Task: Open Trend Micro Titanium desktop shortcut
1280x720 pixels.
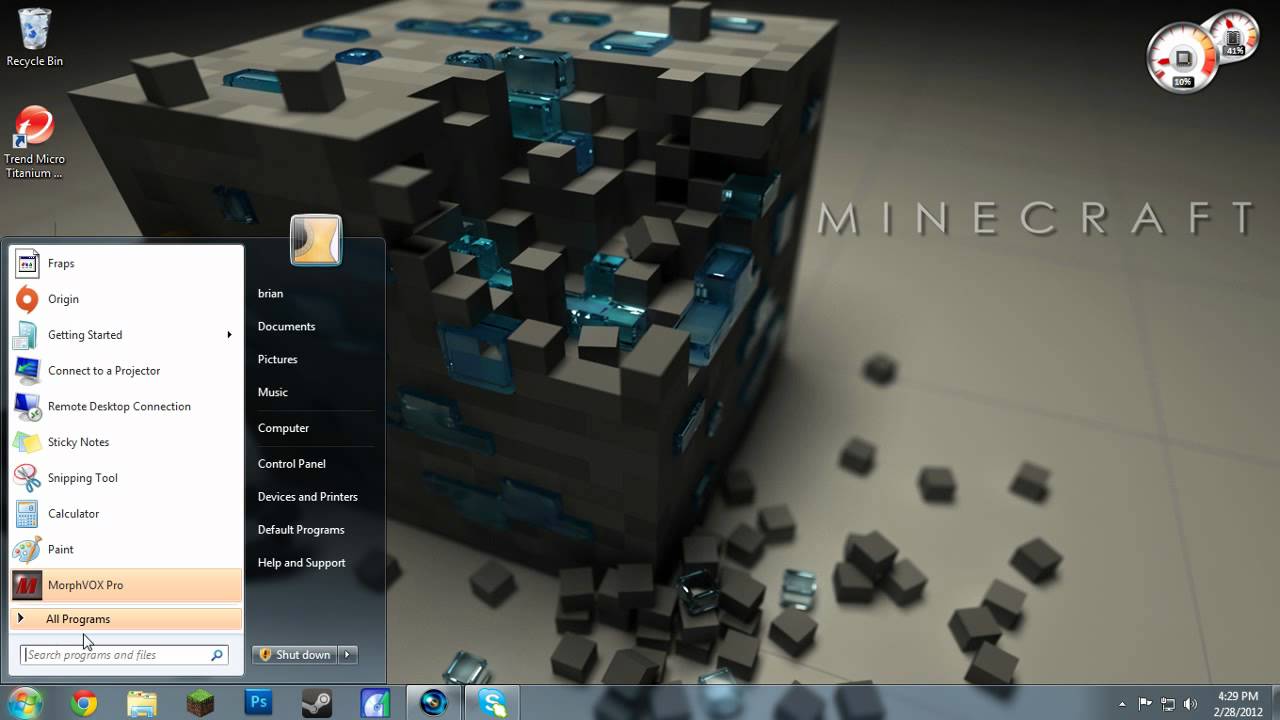Action: (x=34, y=143)
